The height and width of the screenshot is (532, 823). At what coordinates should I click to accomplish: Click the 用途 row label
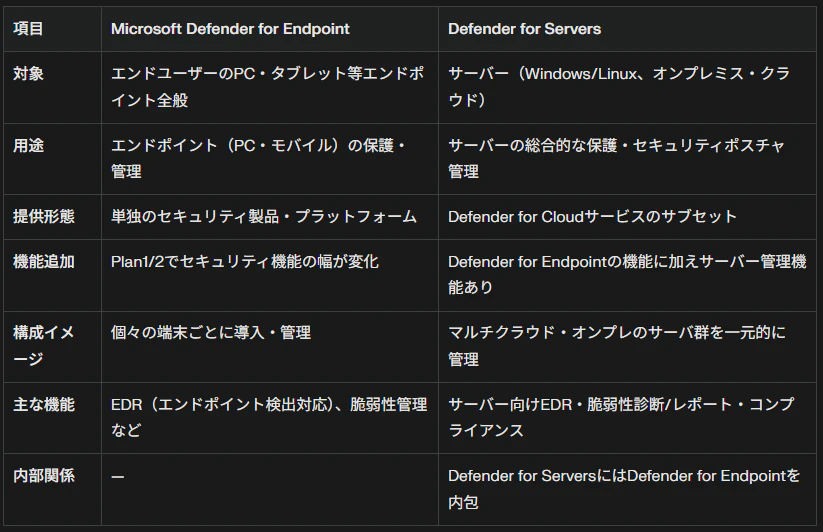pyautogui.click(x=52, y=159)
